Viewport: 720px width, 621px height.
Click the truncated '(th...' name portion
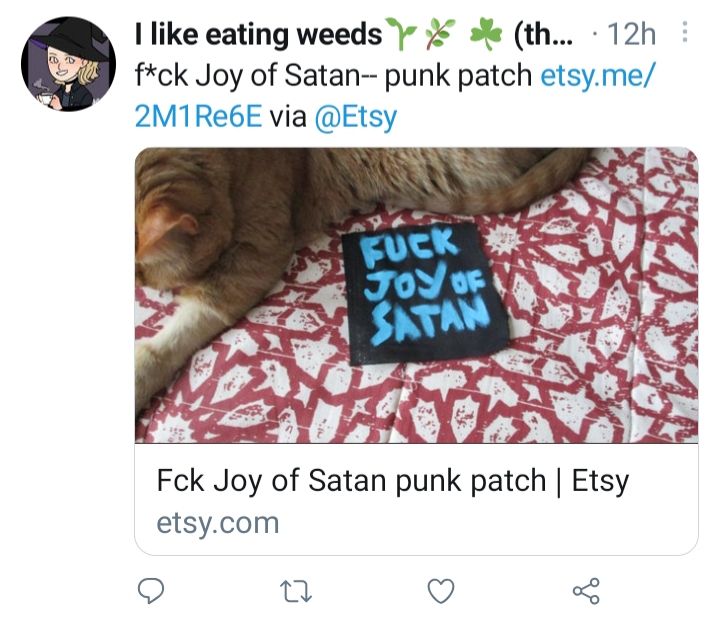pyautogui.click(x=544, y=35)
